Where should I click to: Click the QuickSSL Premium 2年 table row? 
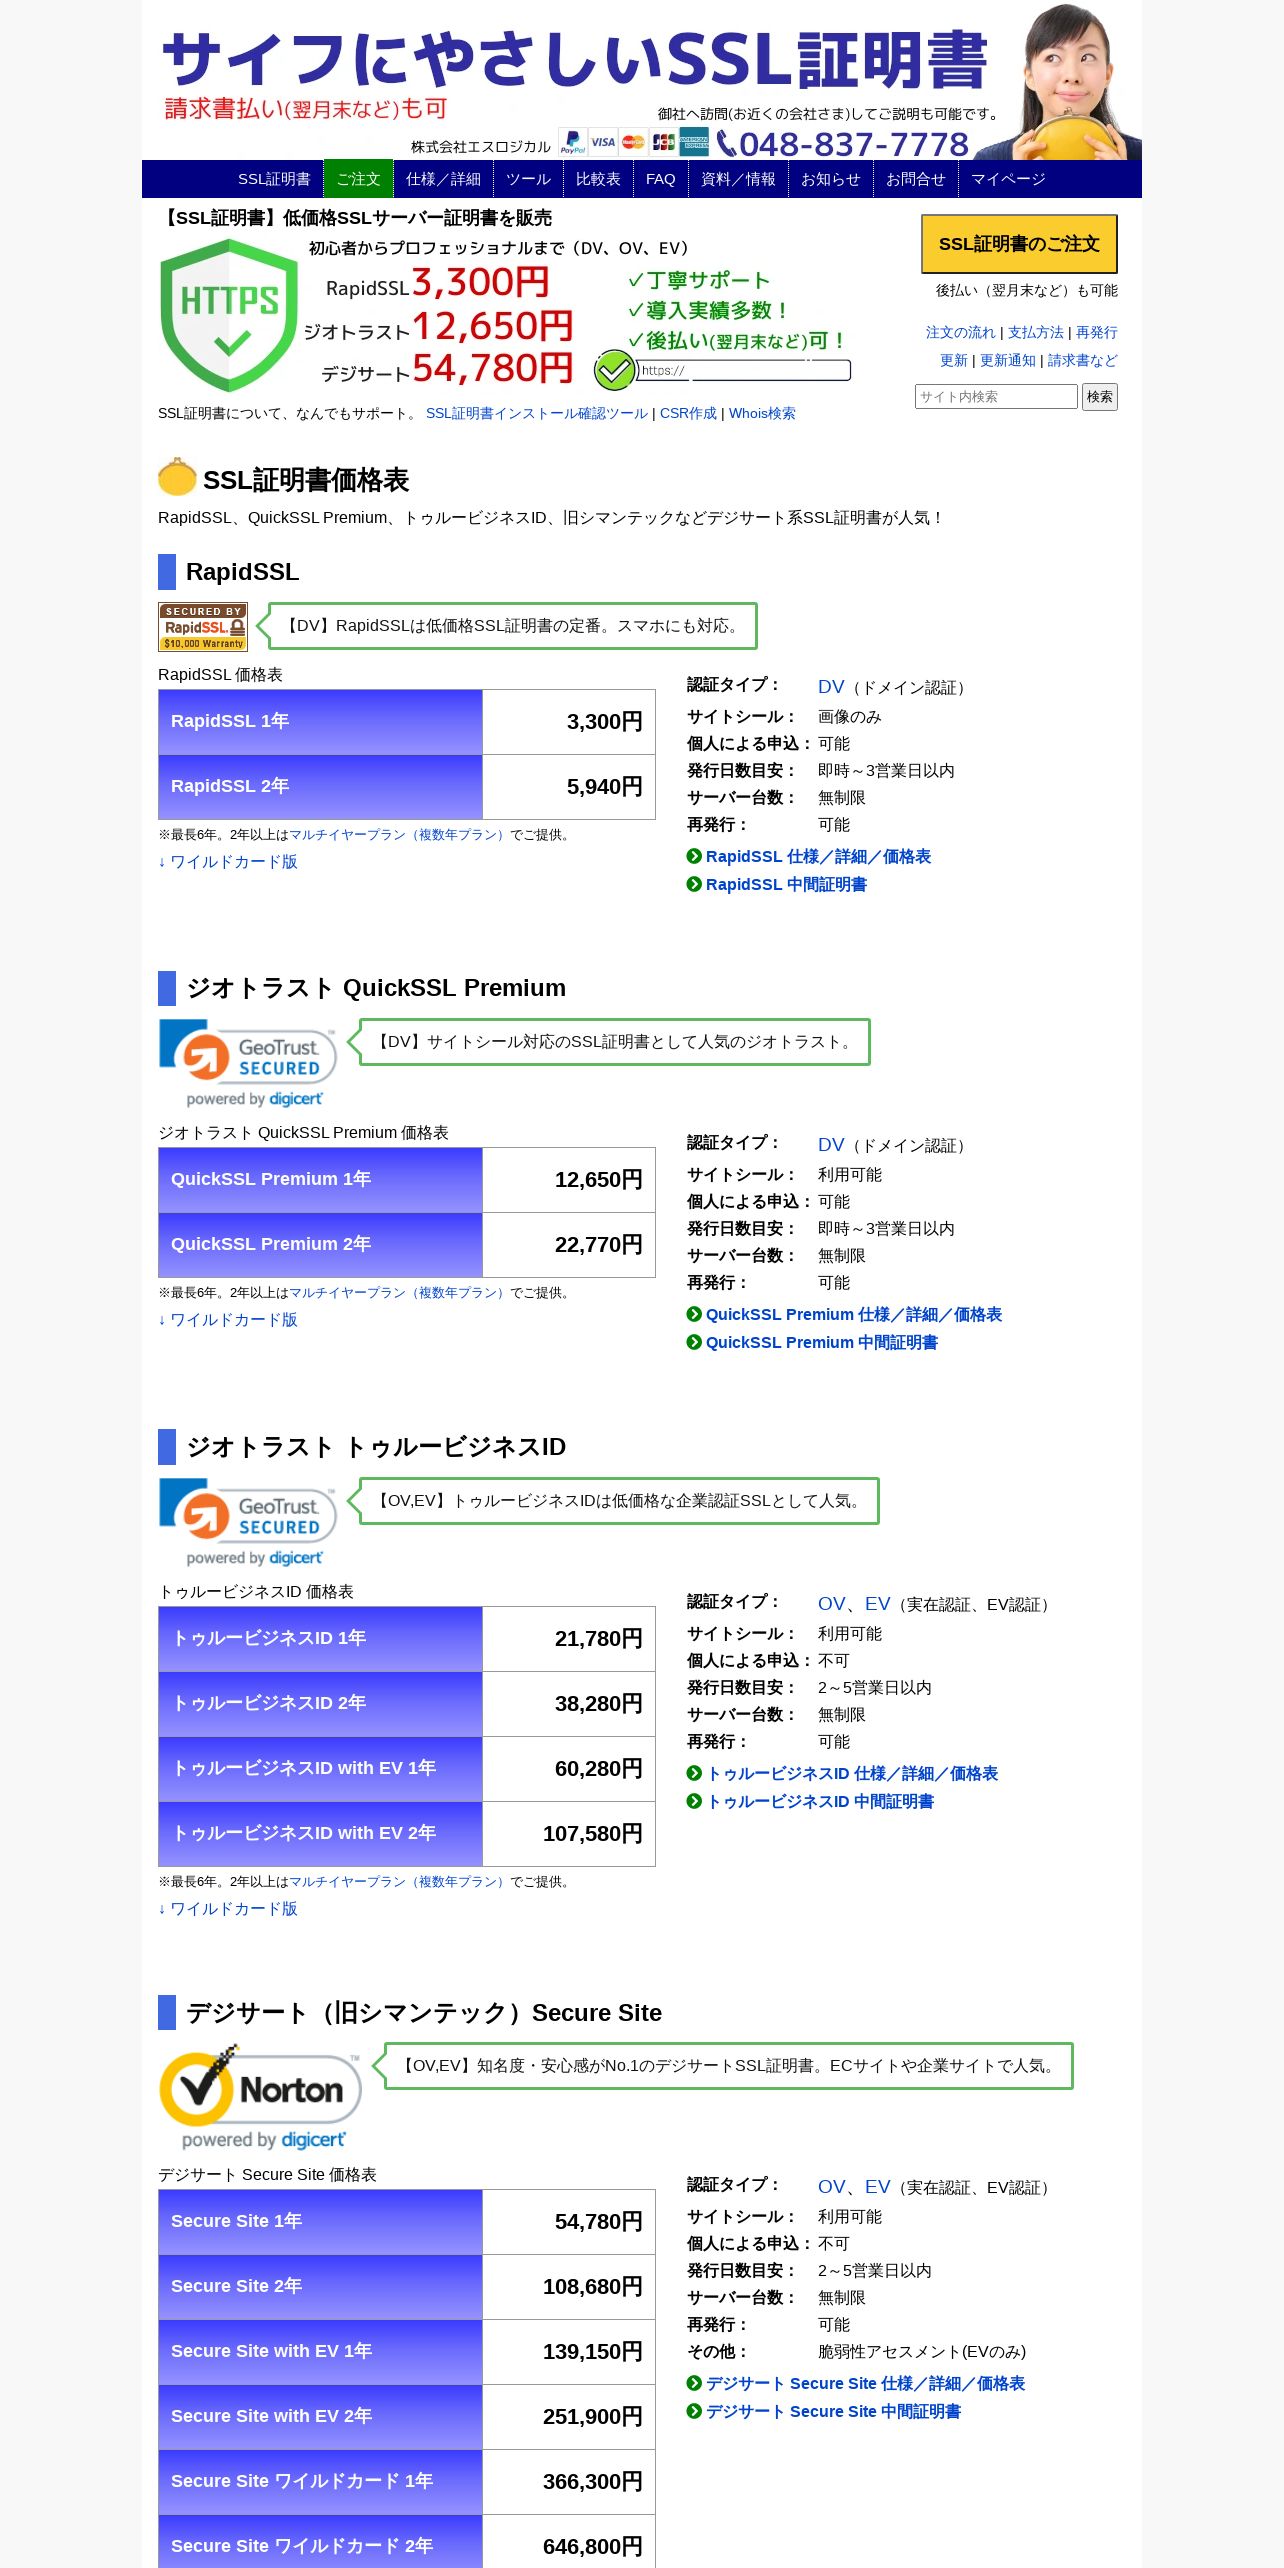[x=407, y=1245]
